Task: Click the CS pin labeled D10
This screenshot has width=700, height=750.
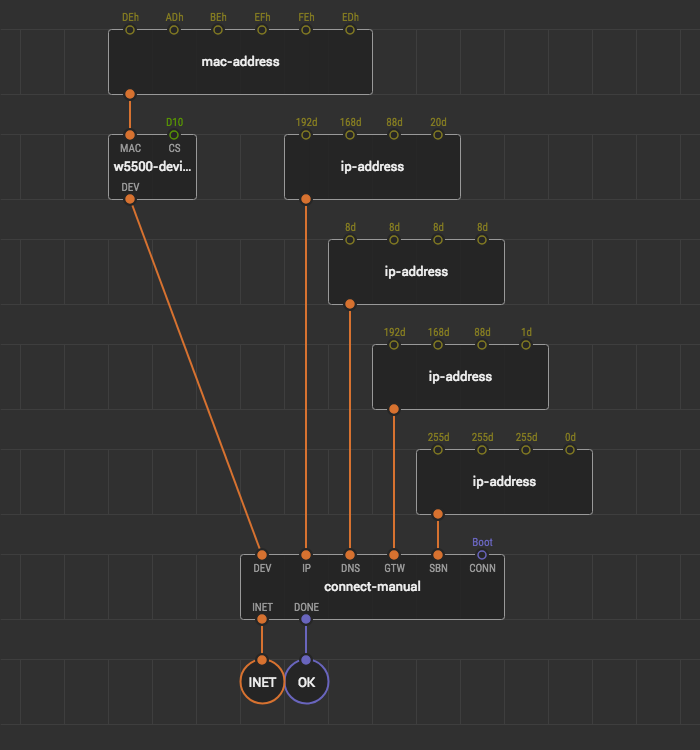Action: (174, 135)
